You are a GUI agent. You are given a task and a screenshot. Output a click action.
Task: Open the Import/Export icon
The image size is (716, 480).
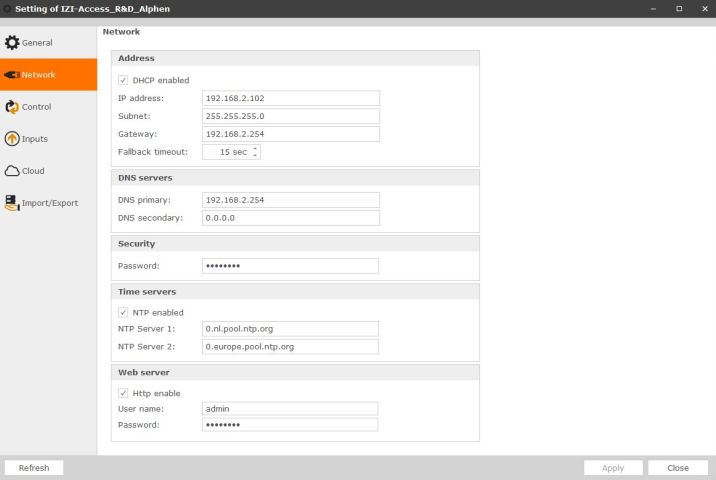pyautogui.click(x=12, y=203)
